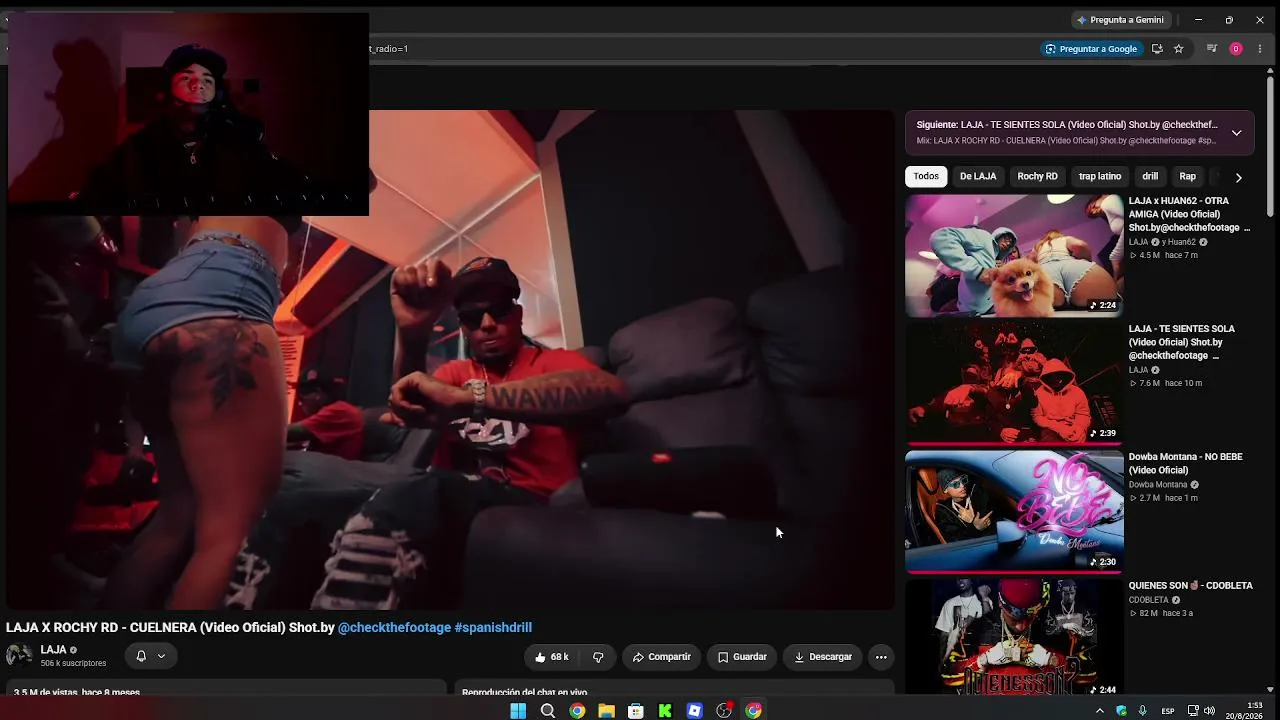This screenshot has height=720, width=1280.
Task: Open the LAJA channel name link
Action: click(x=53, y=650)
